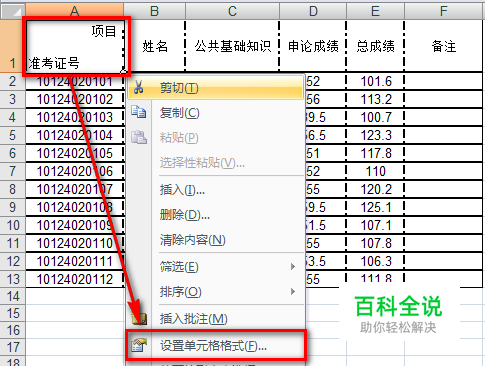This screenshot has width=485, height=366.
Task: Select column A header
Action: [75, 11]
